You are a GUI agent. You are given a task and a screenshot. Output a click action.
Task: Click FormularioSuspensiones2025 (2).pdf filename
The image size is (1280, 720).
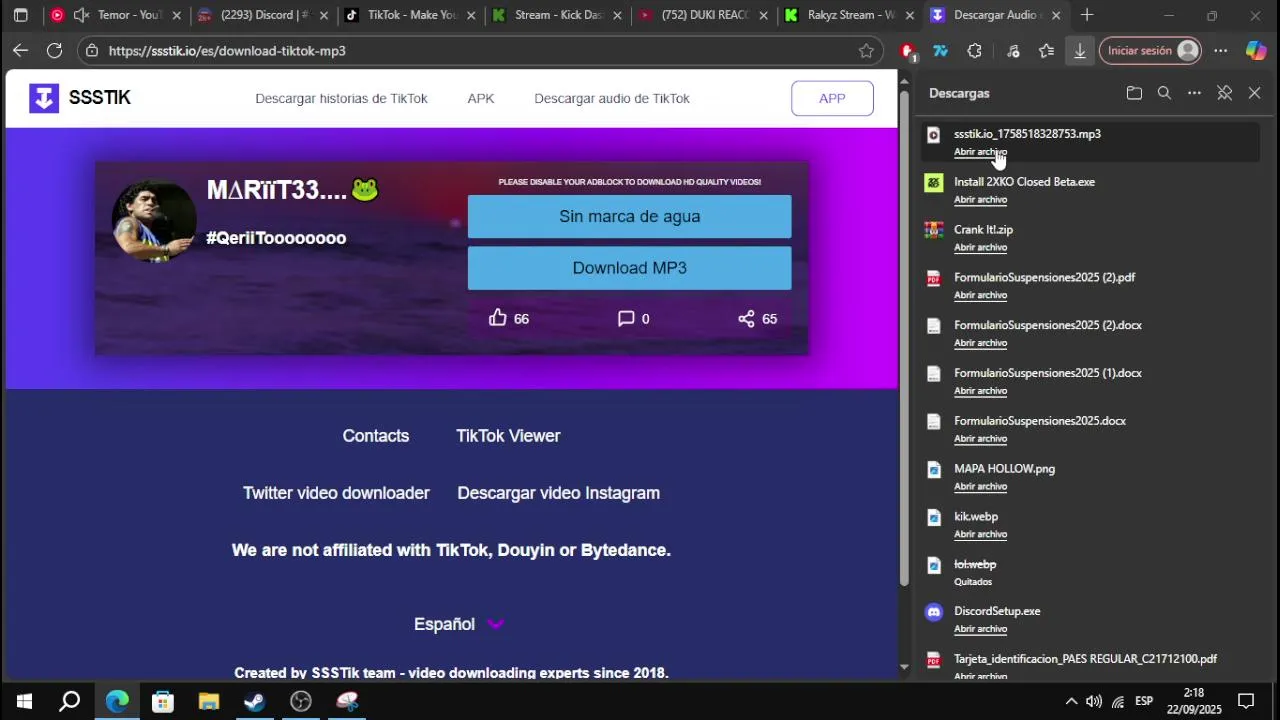click(1044, 277)
